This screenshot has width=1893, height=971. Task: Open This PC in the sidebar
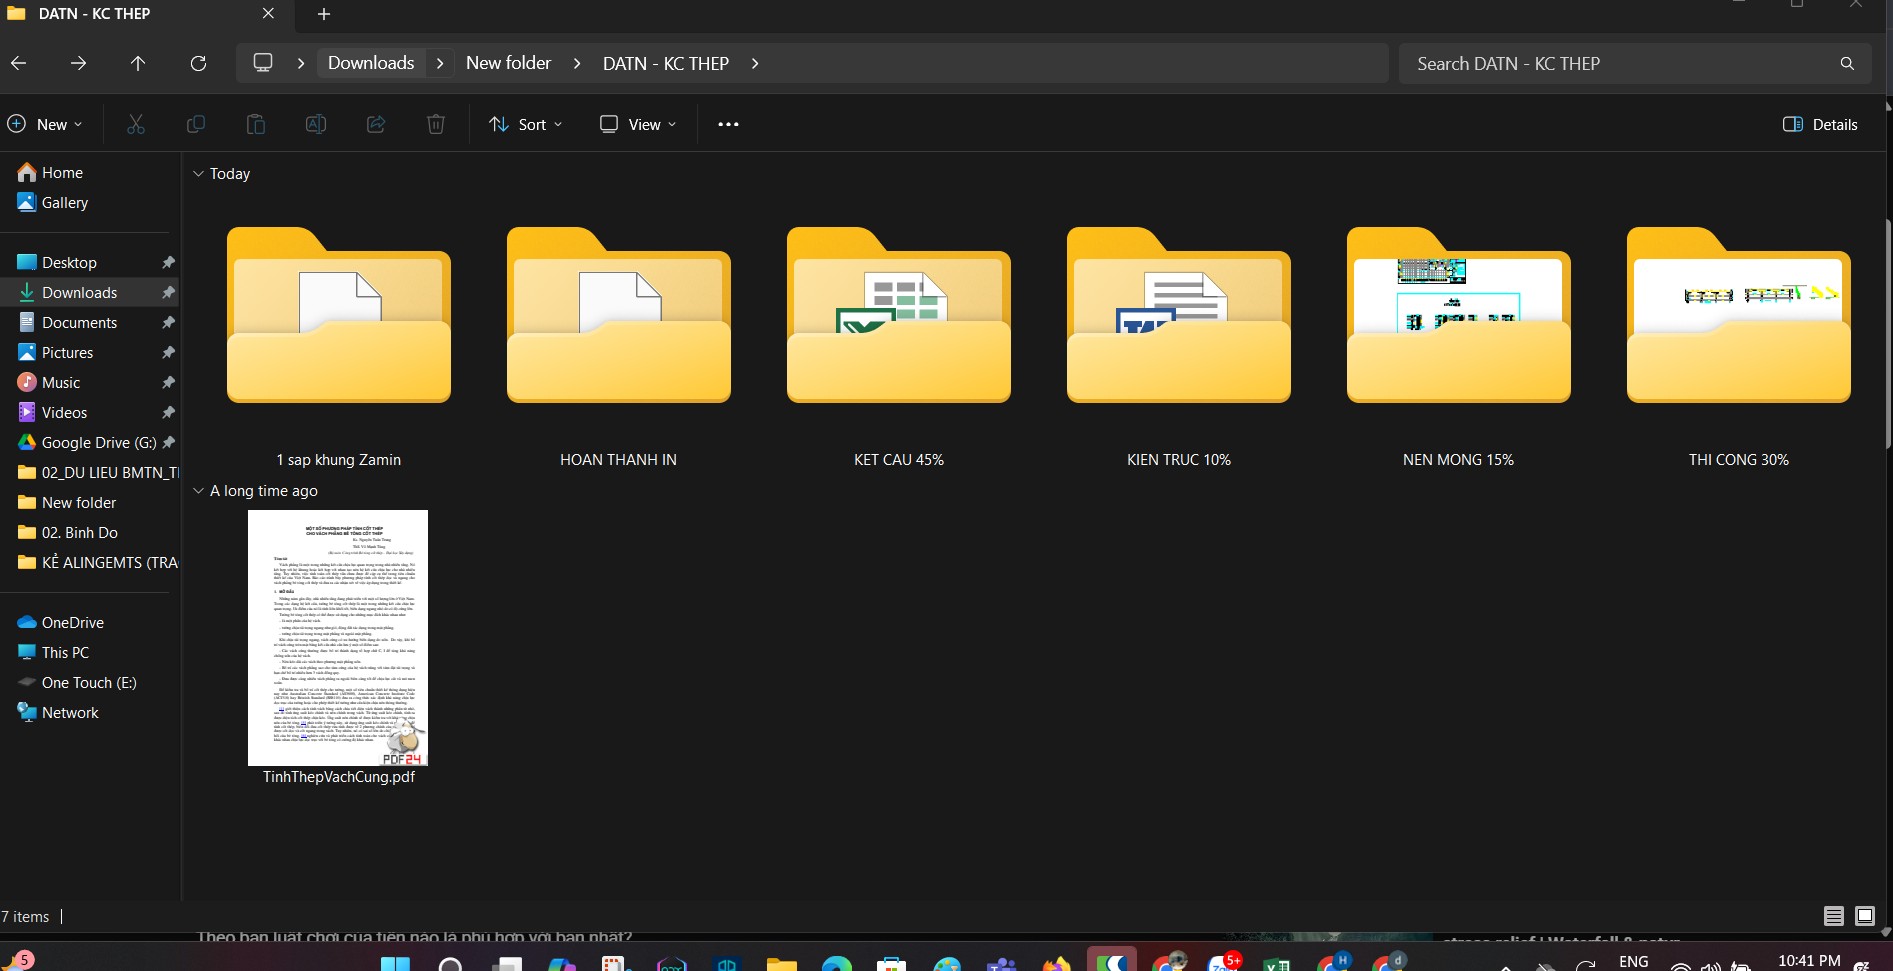[65, 653]
